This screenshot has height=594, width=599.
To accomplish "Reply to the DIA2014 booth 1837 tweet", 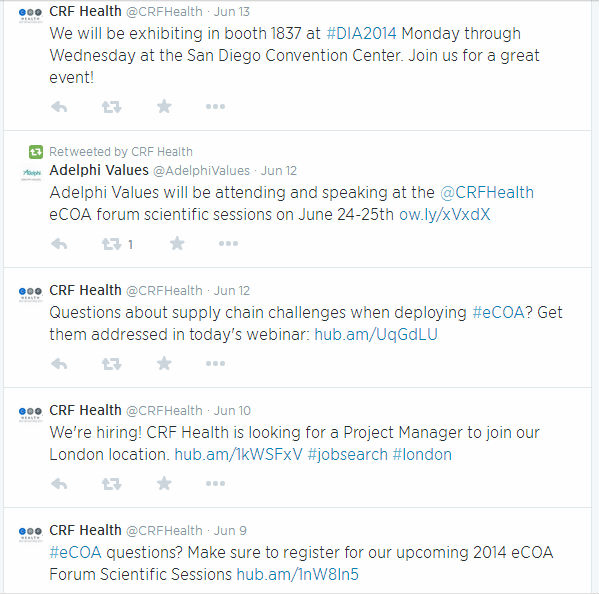I will tap(59, 107).
